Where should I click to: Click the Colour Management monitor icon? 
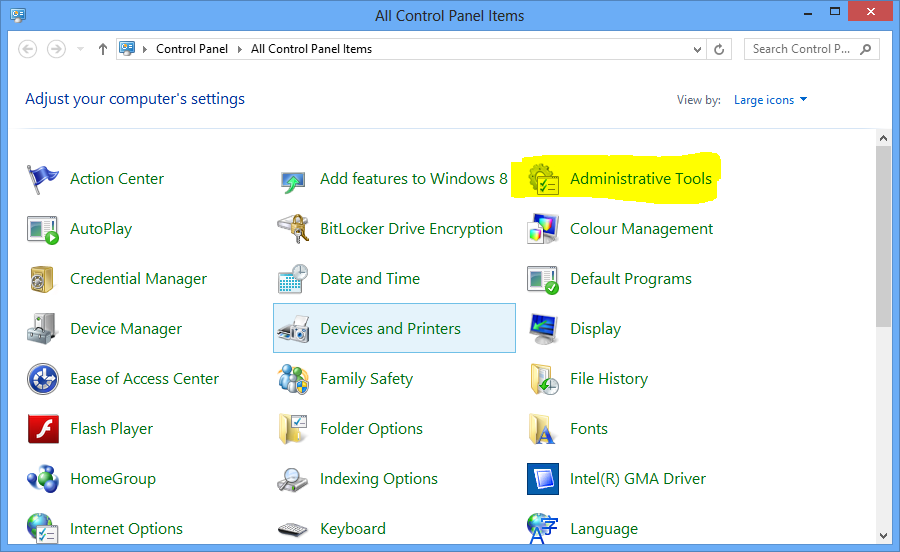[x=543, y=228]
